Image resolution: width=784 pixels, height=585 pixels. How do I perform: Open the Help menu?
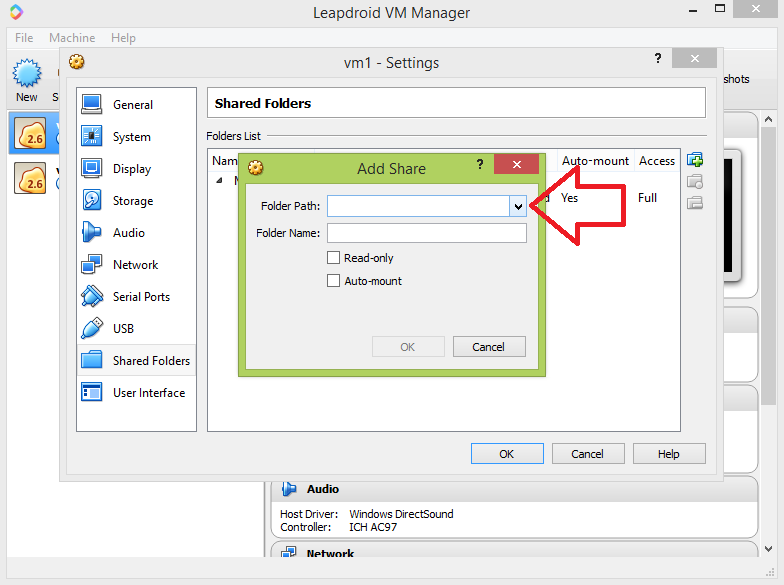pos(123,38)
